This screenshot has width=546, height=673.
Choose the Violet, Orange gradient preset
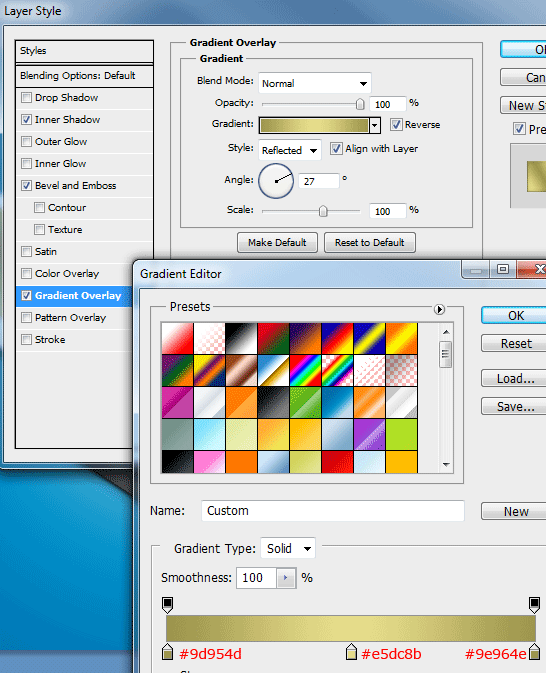[x=305, y=339]
